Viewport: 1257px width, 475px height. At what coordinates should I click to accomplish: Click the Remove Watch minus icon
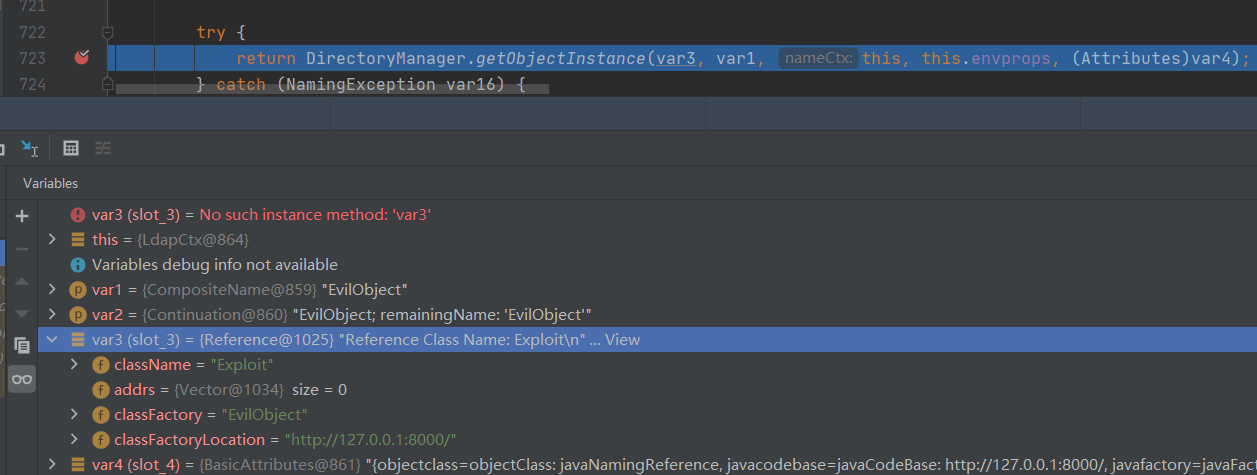[22, 248]
